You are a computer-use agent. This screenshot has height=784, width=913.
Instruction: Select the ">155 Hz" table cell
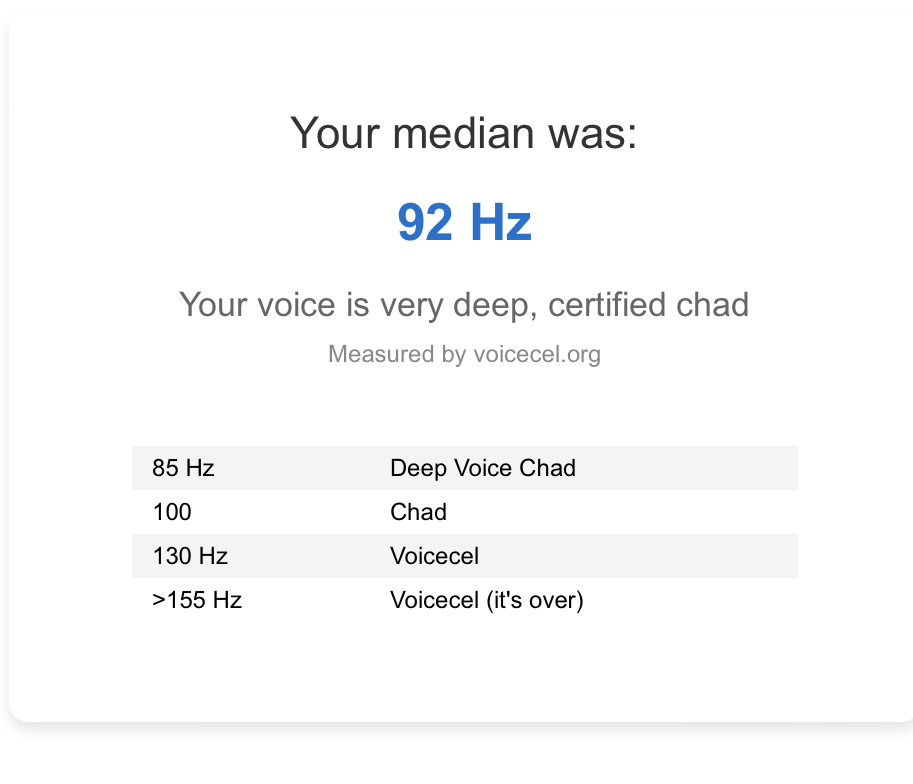click(x=197, y=600)
